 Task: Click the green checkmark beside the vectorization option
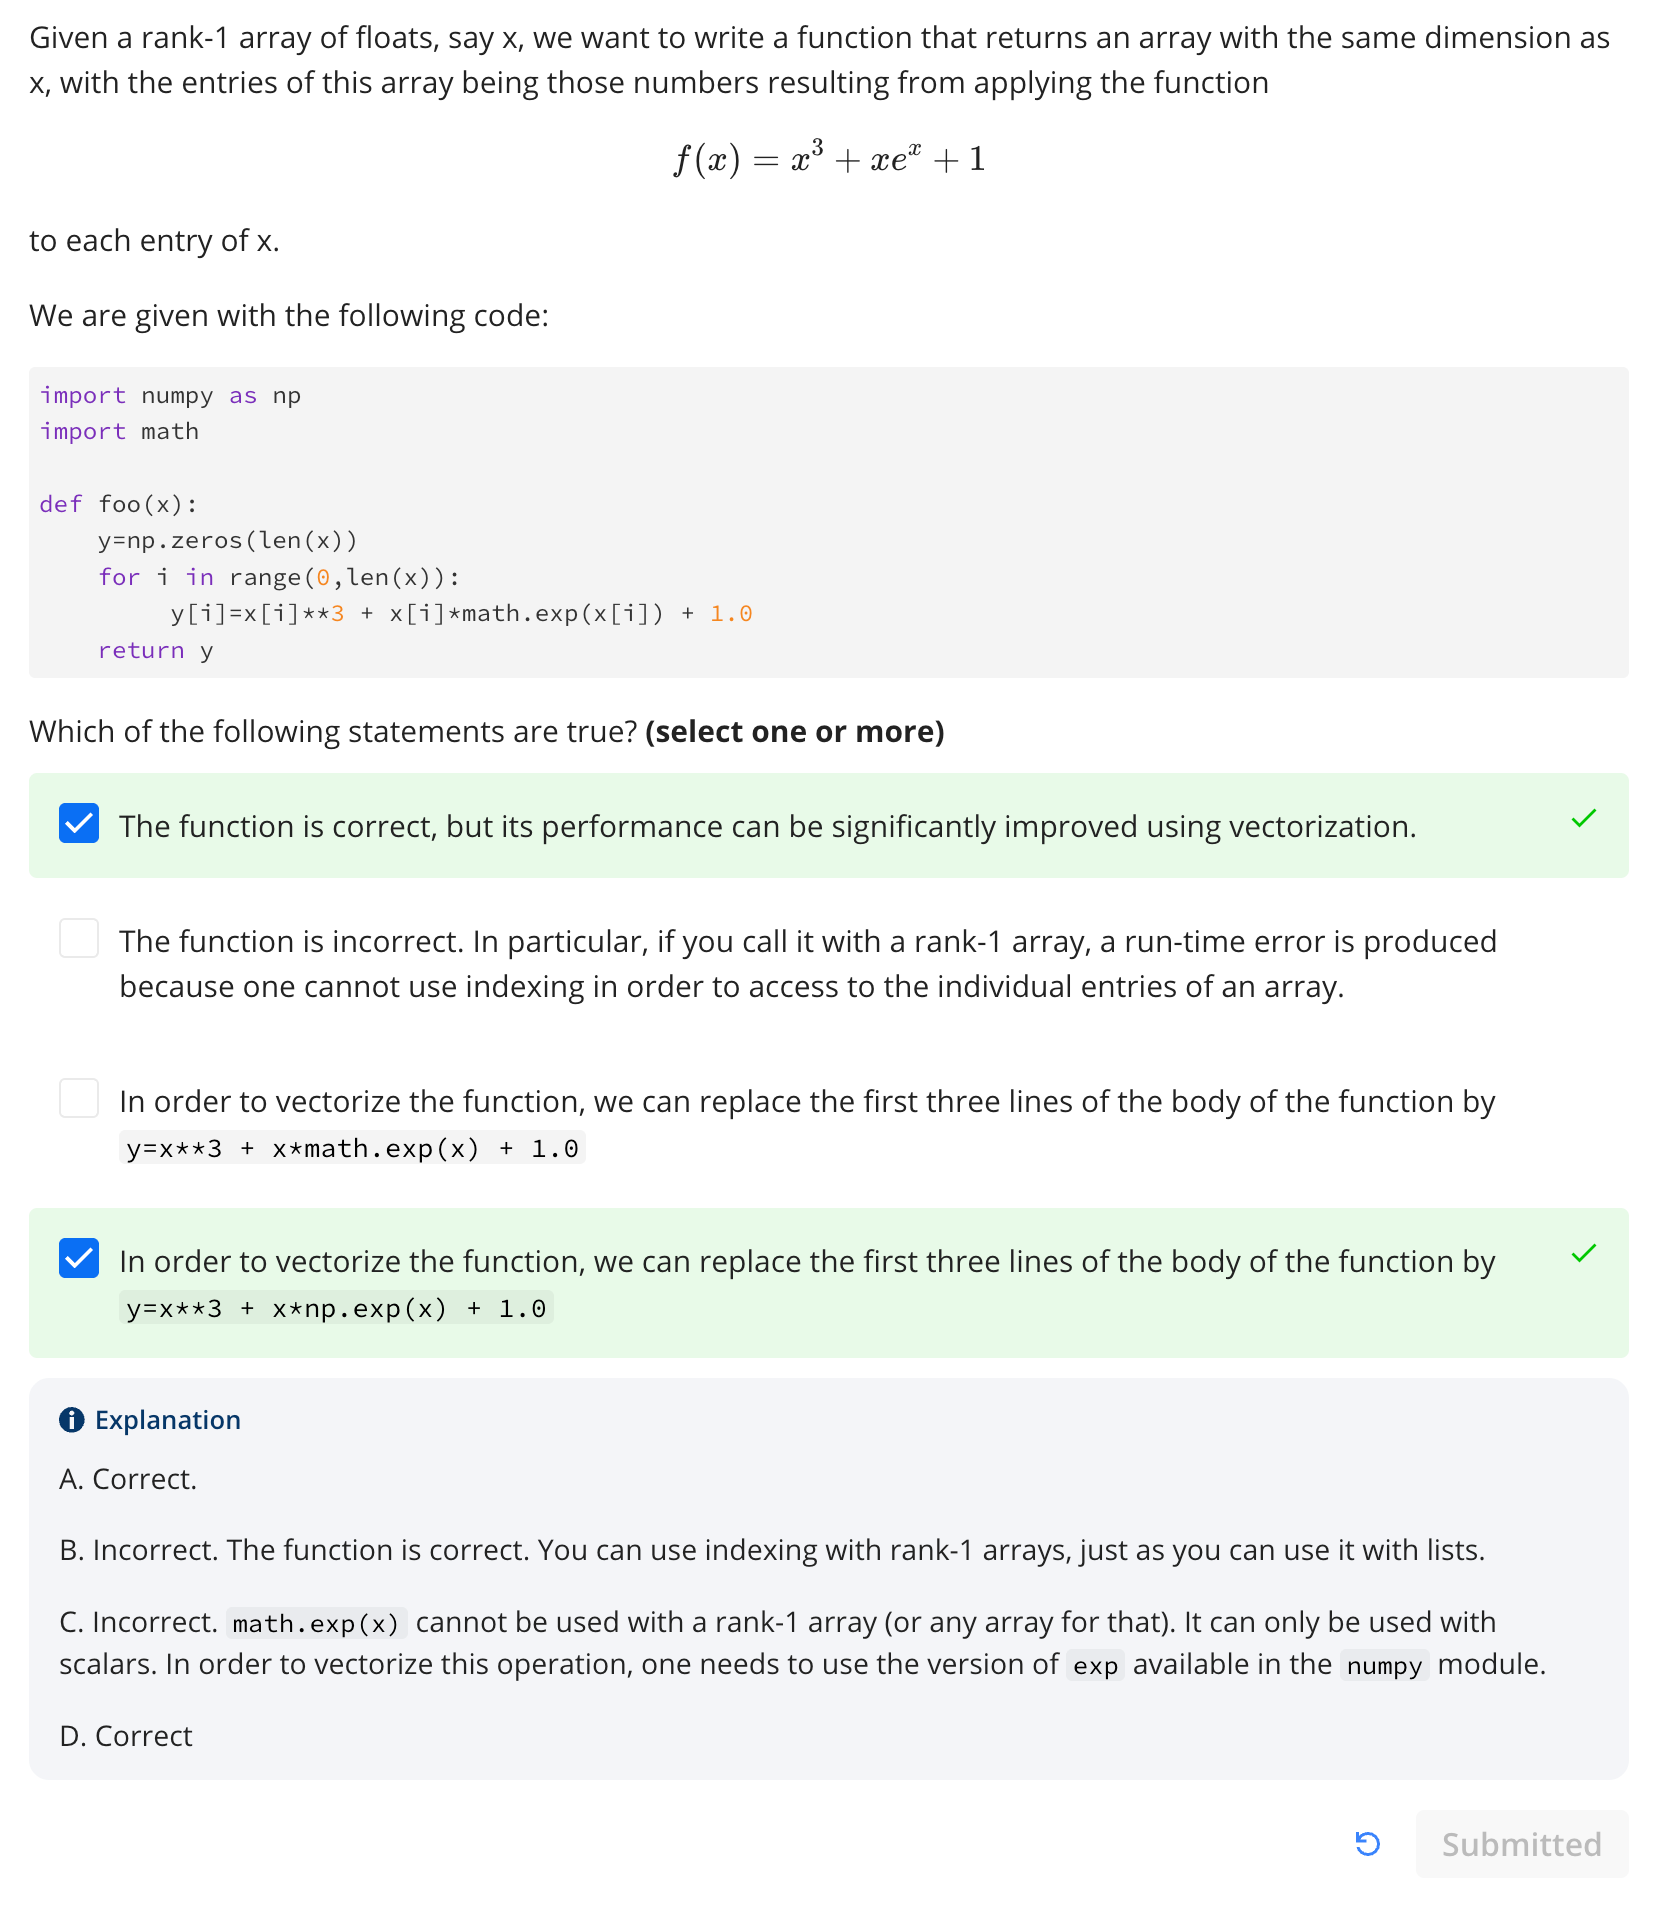click(1584, 819)
